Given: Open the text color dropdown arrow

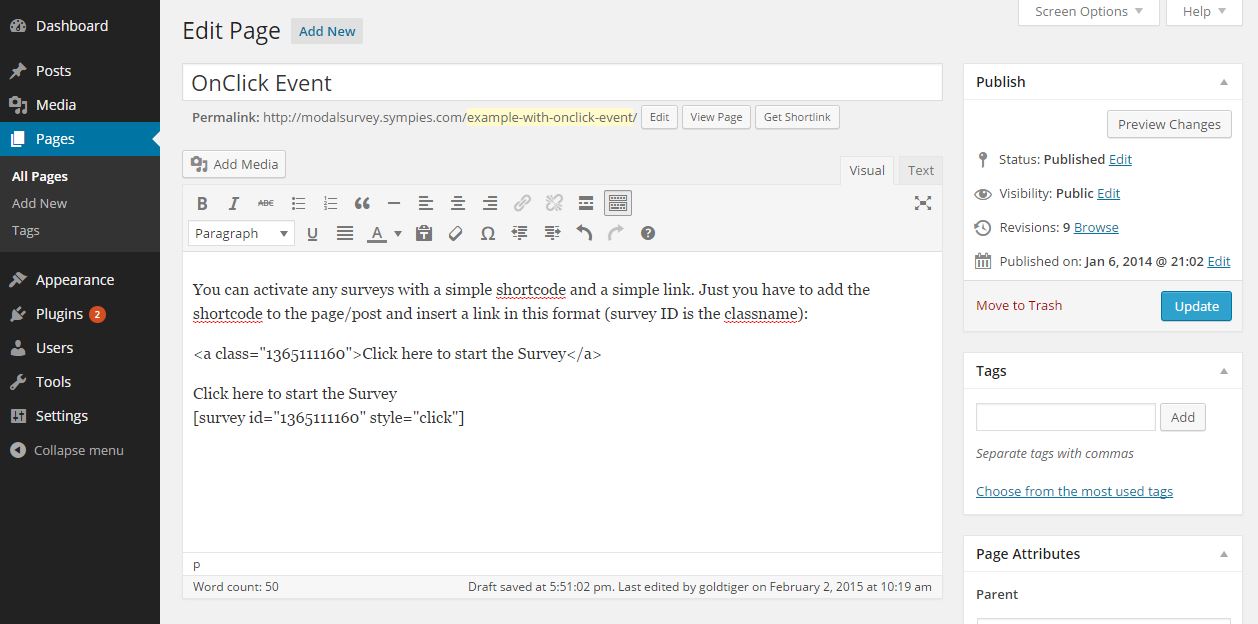Looking at the screenshot, I should pos(398,233).
